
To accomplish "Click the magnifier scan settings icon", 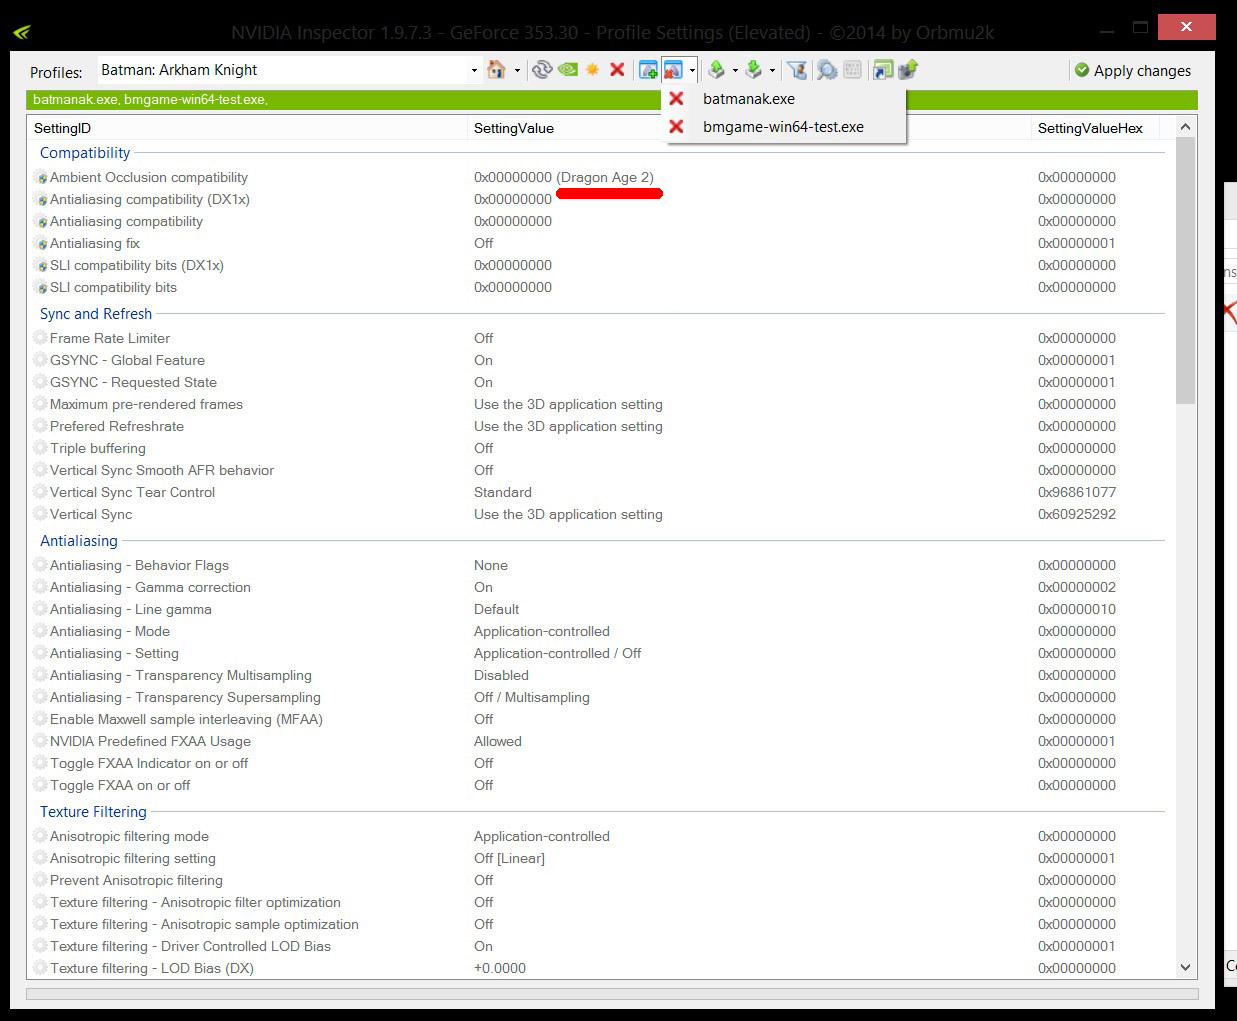I will tap(827, 70).
